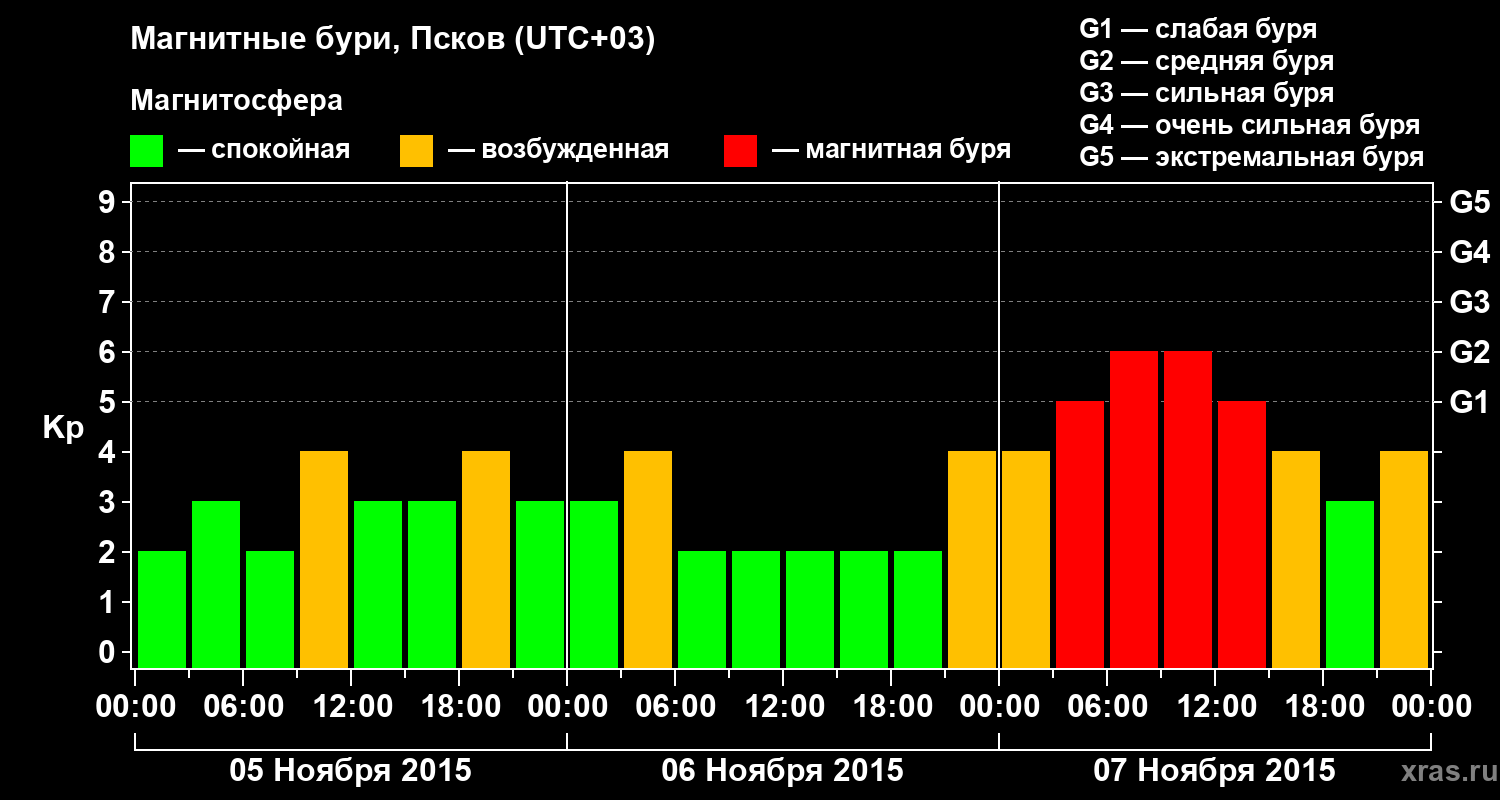Image resolution: width=1500 pixels, height=800 pixels.
Task: Click the 'G3 — сильная буря' legend line
Action: point(1207,93)
